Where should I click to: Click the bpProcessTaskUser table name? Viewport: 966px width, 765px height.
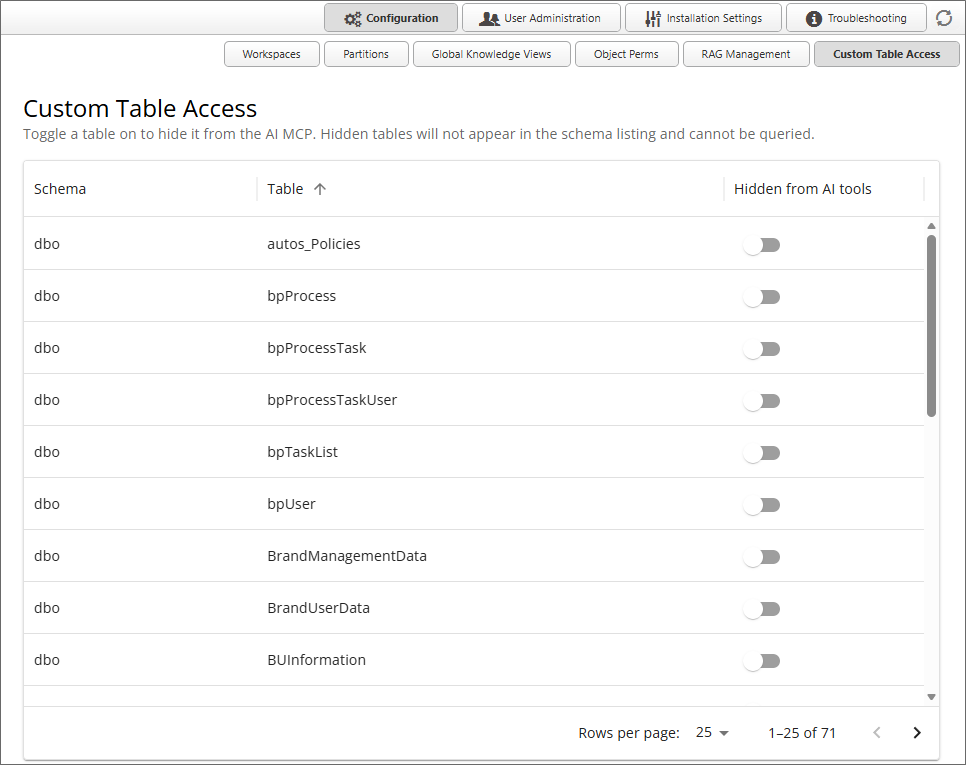click(332, 400)
